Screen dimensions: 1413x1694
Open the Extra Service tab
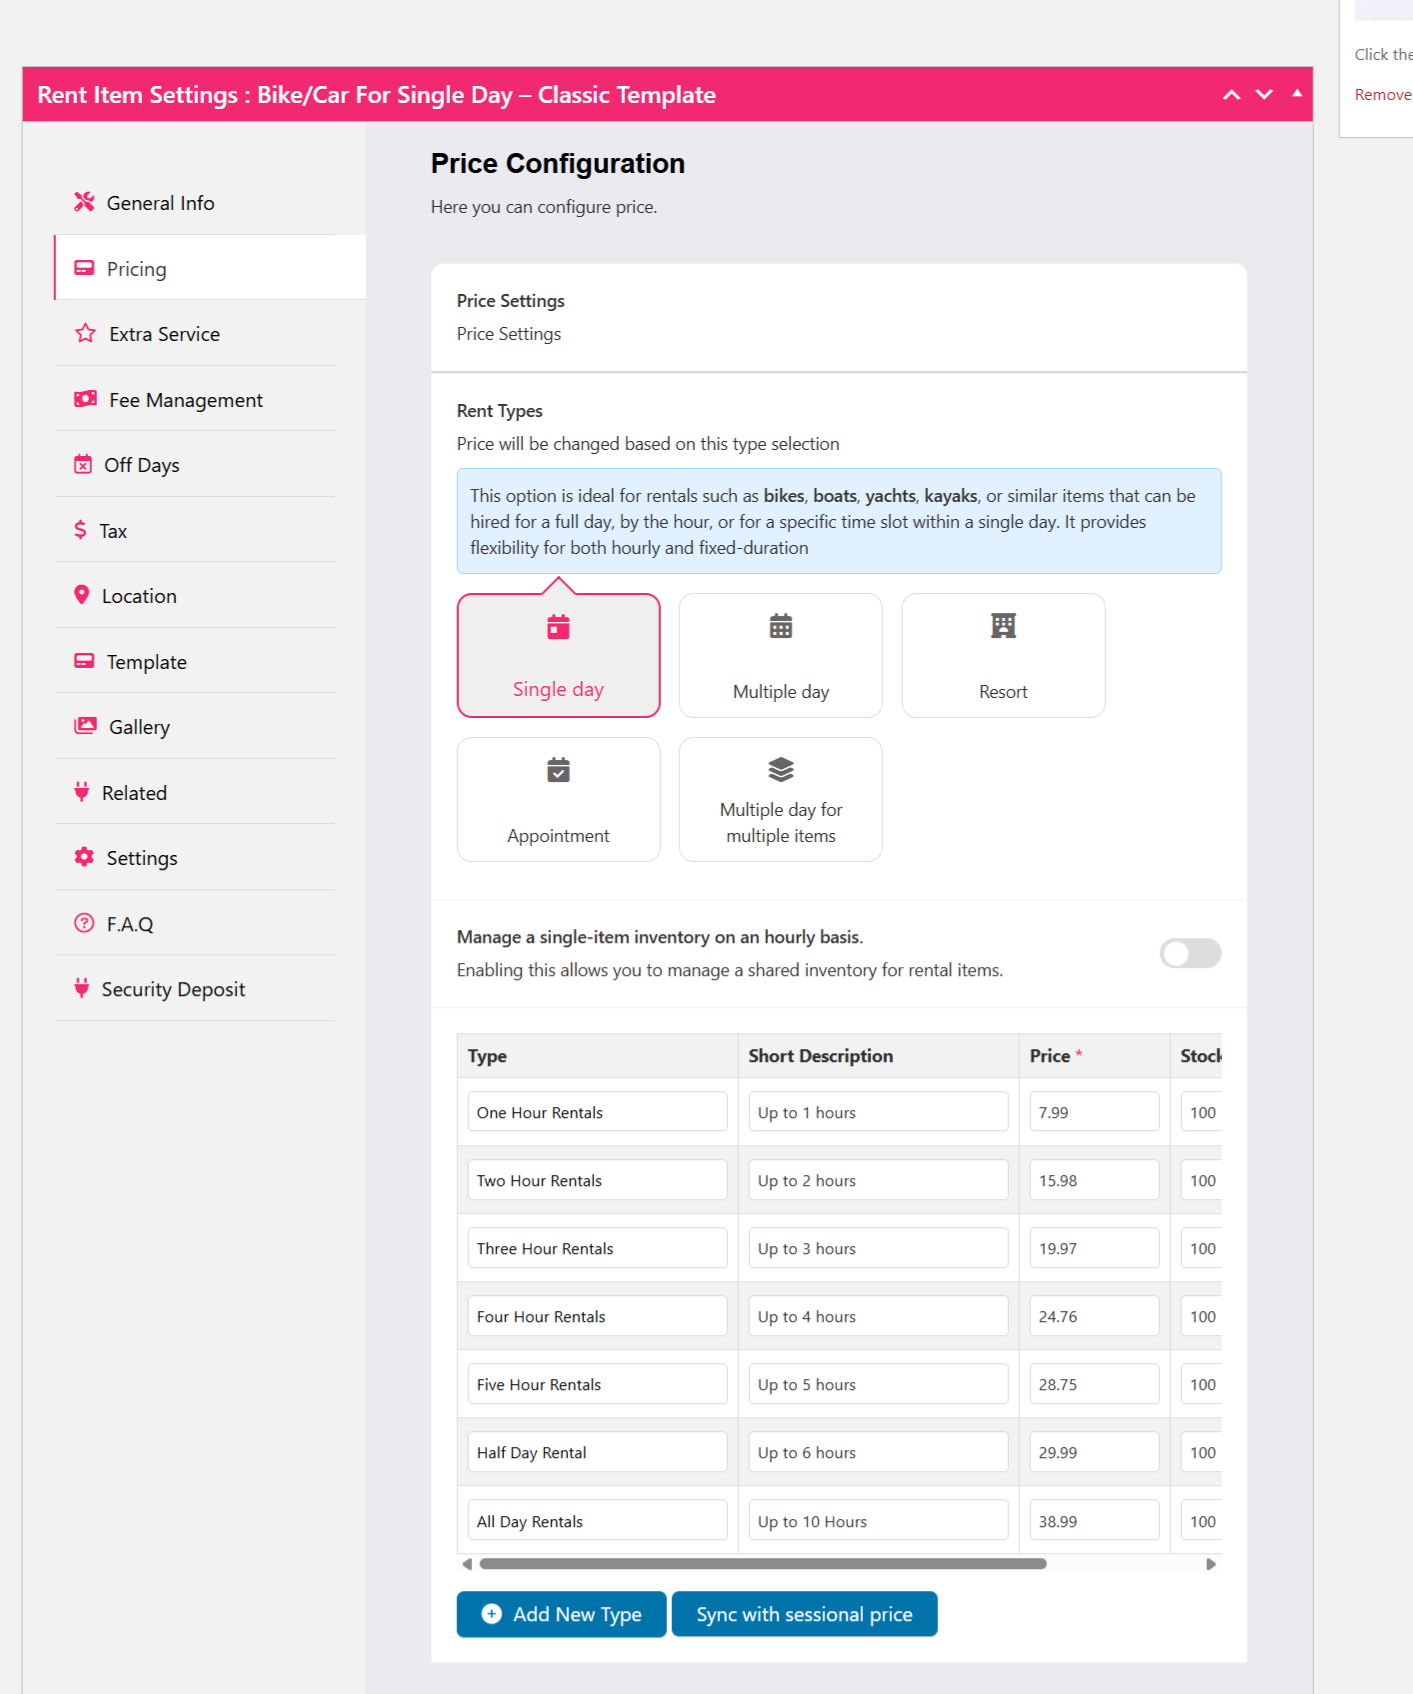click(164, 334)
